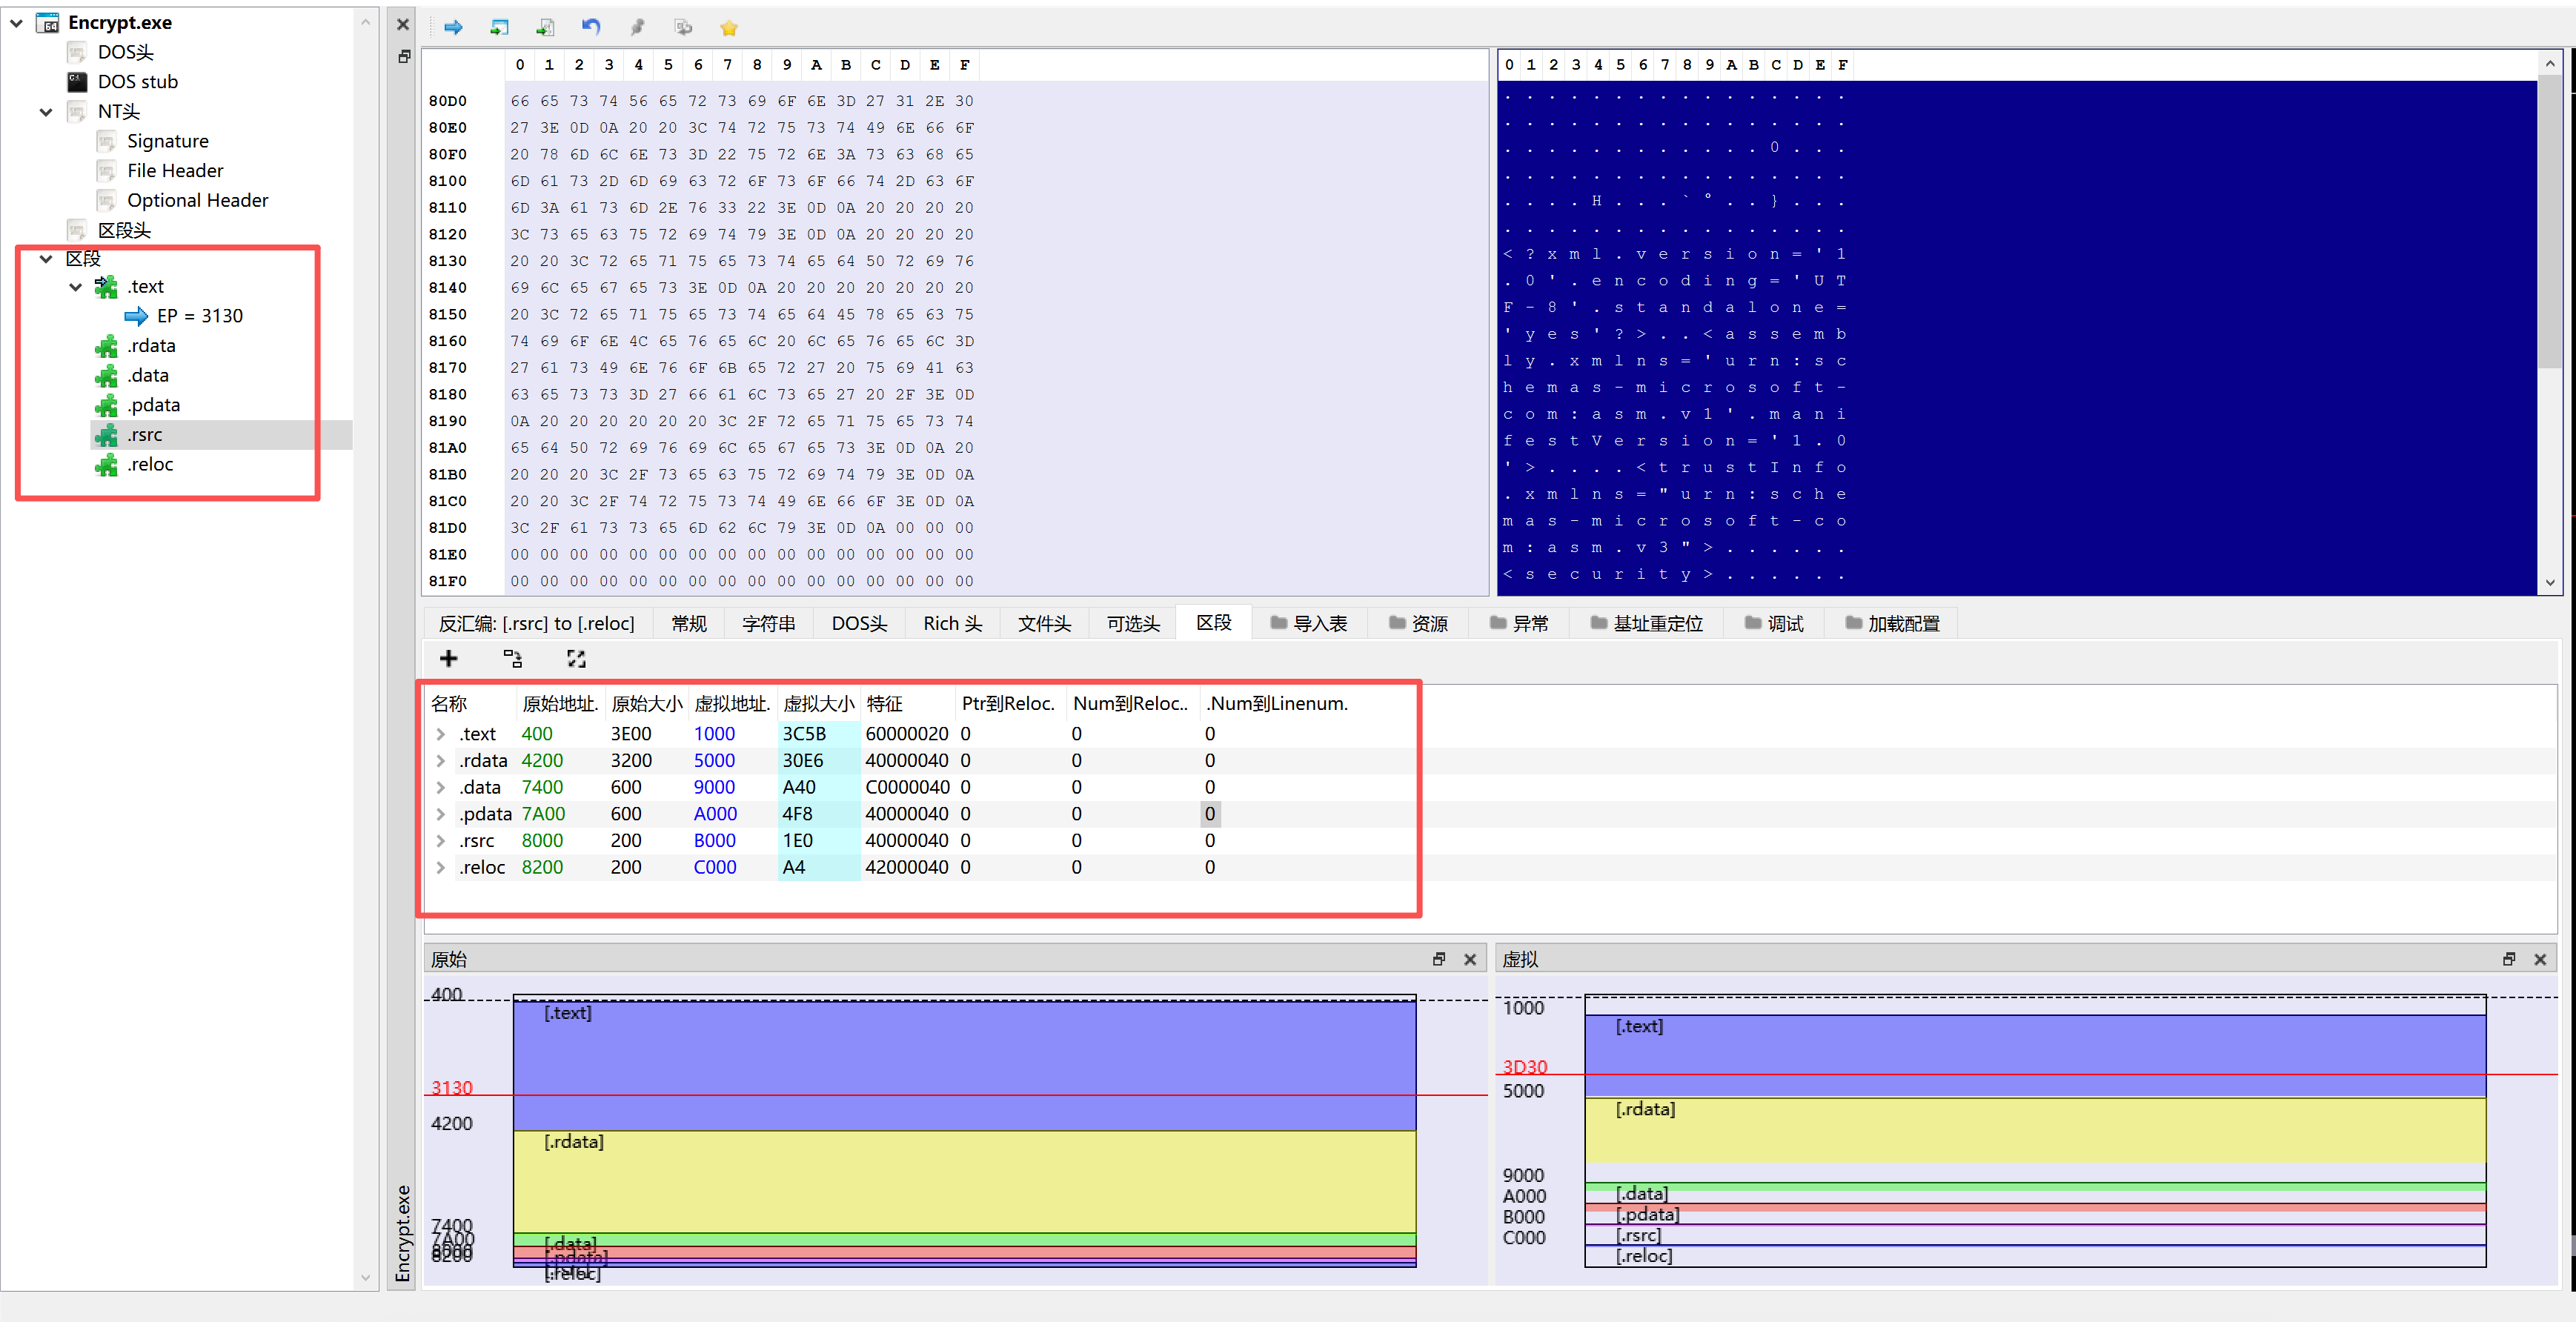The width and height of the screenshot is (2576, 1322).
Task: Click the blue undo arrow icon
Action: (x=591, y=27)
